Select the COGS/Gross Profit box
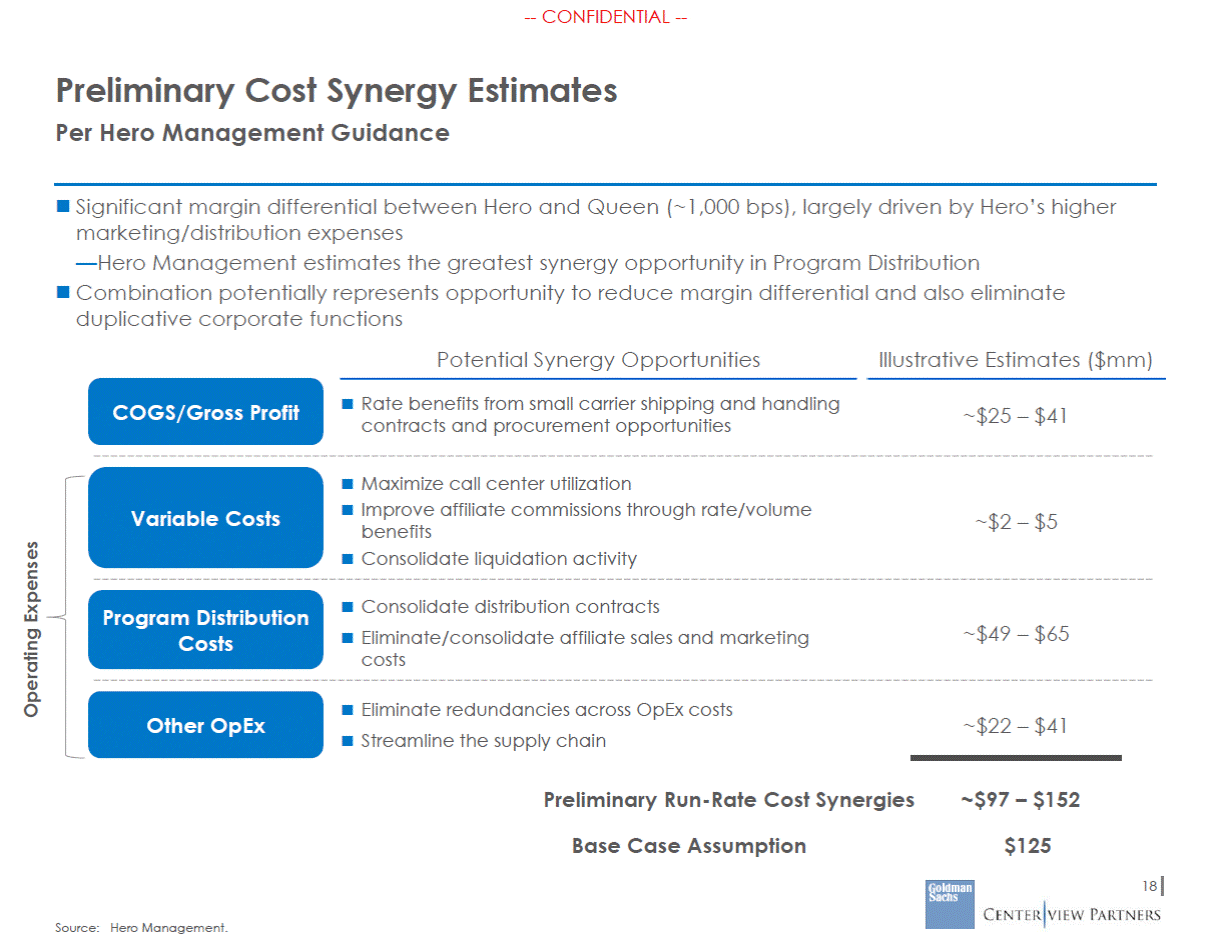1211x934 pixels. click(206, 412)
